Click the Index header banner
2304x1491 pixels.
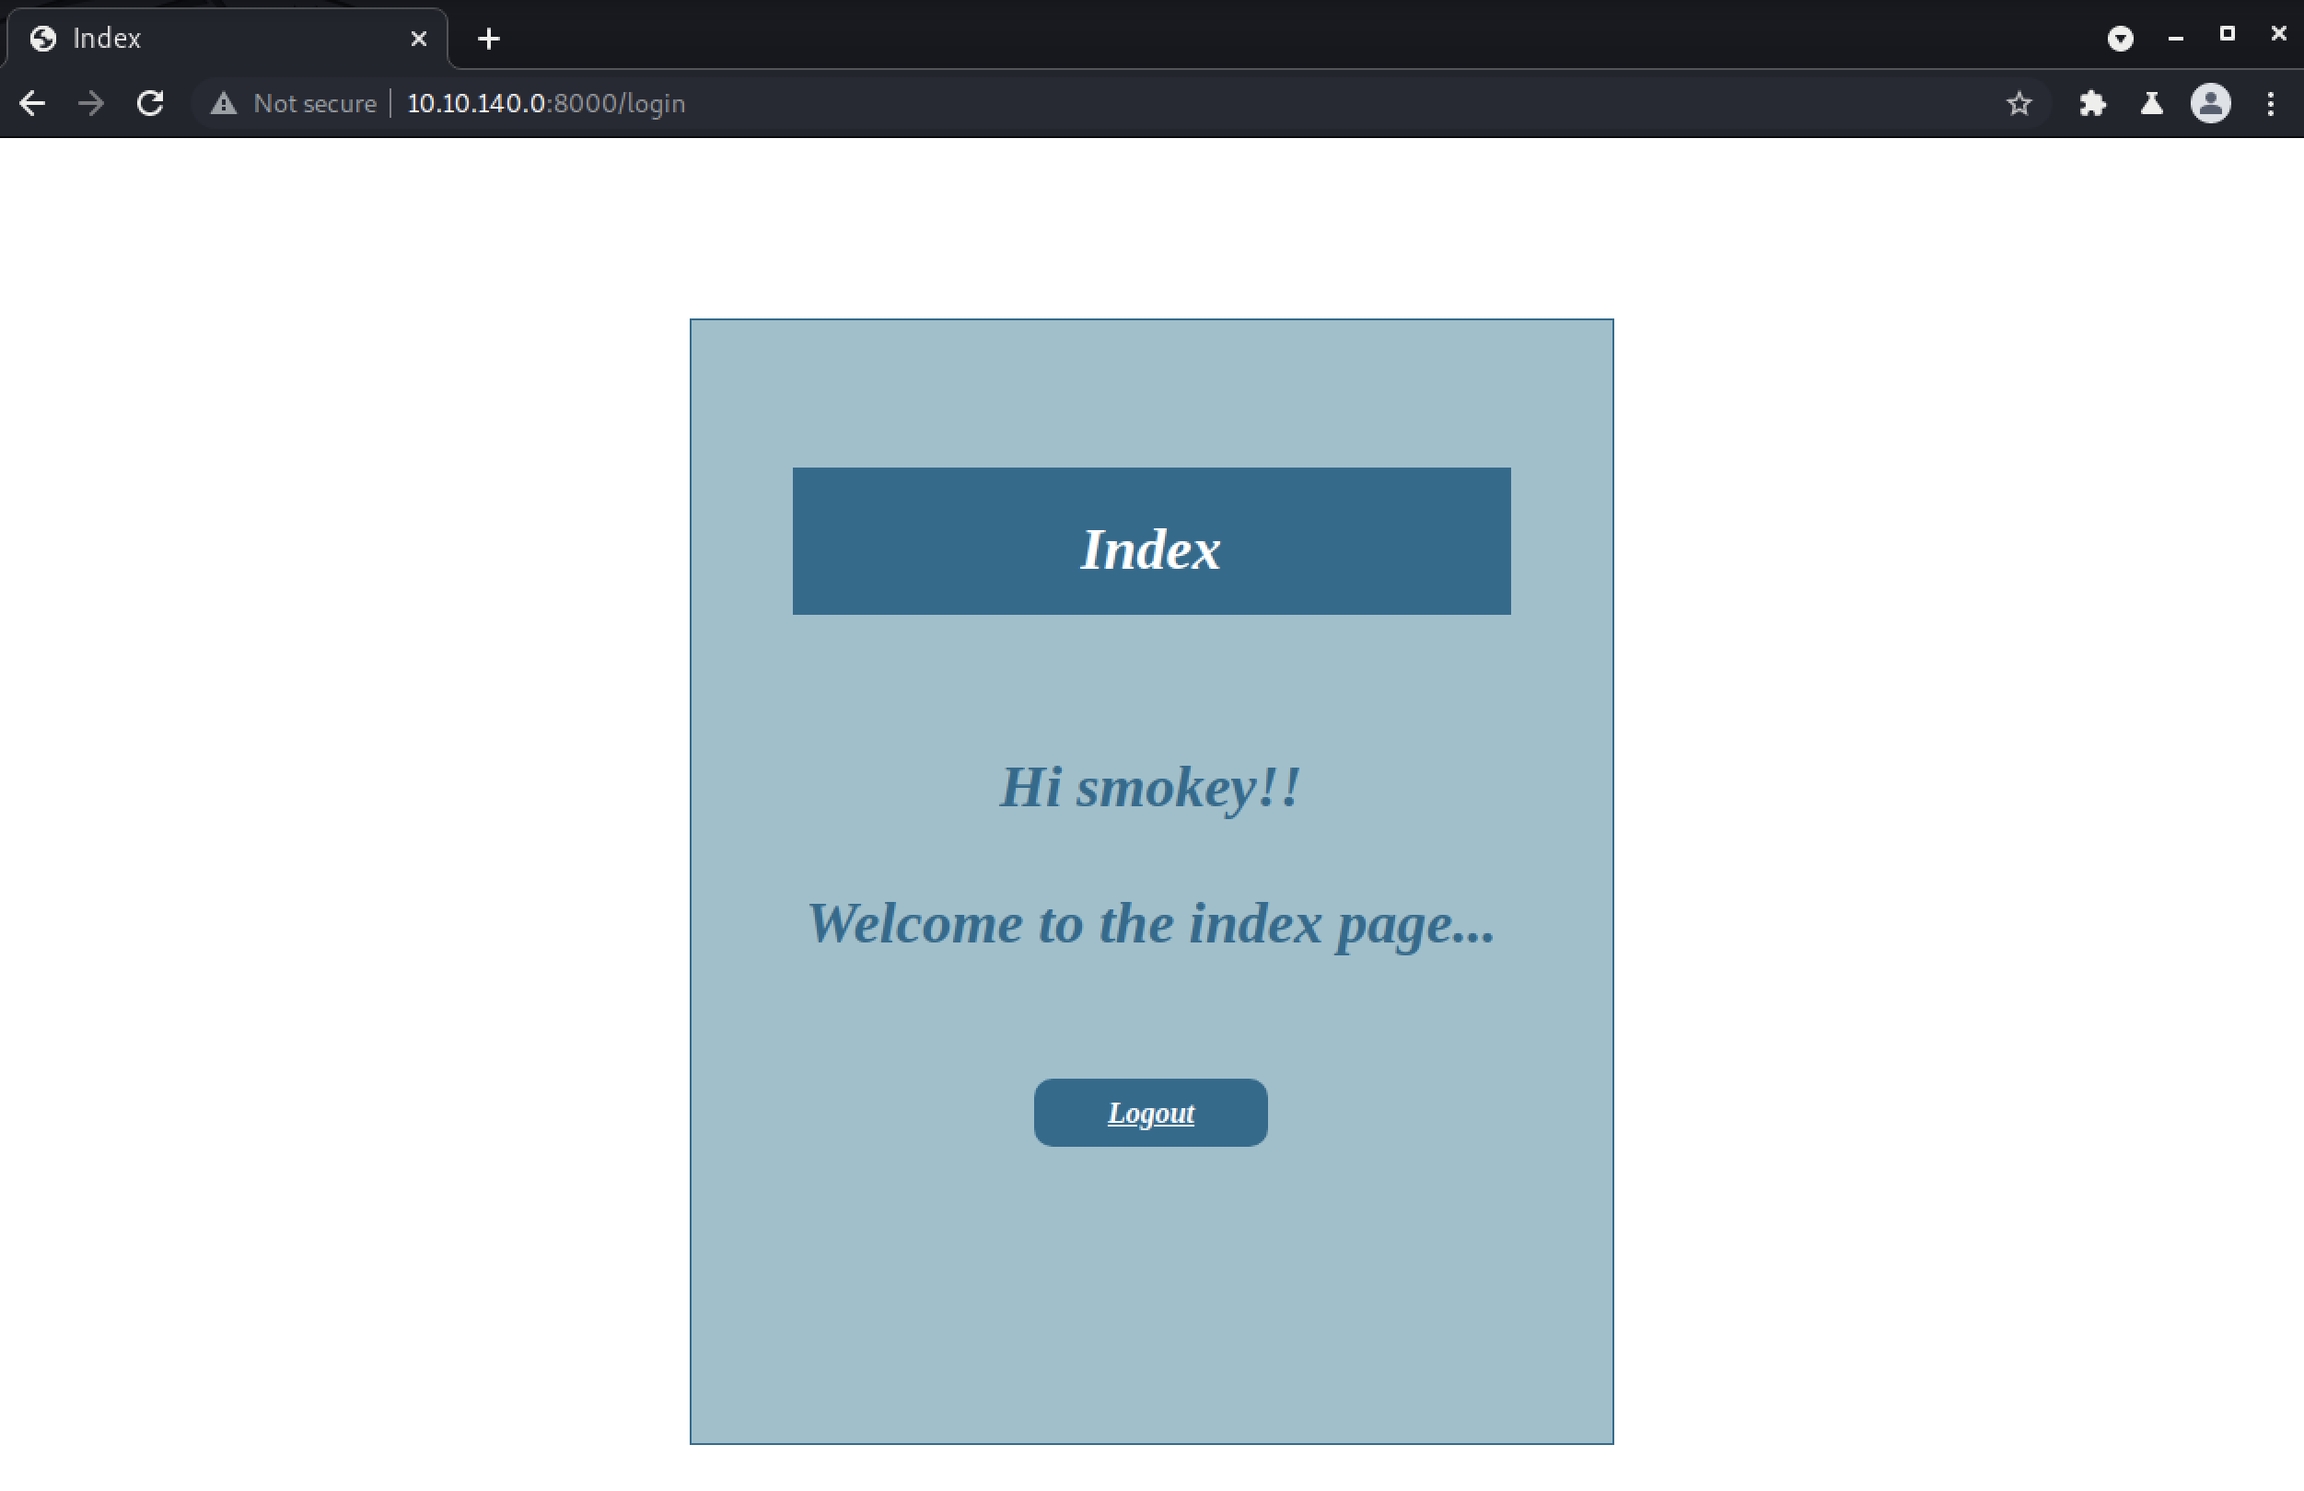tap(1151, 541)
